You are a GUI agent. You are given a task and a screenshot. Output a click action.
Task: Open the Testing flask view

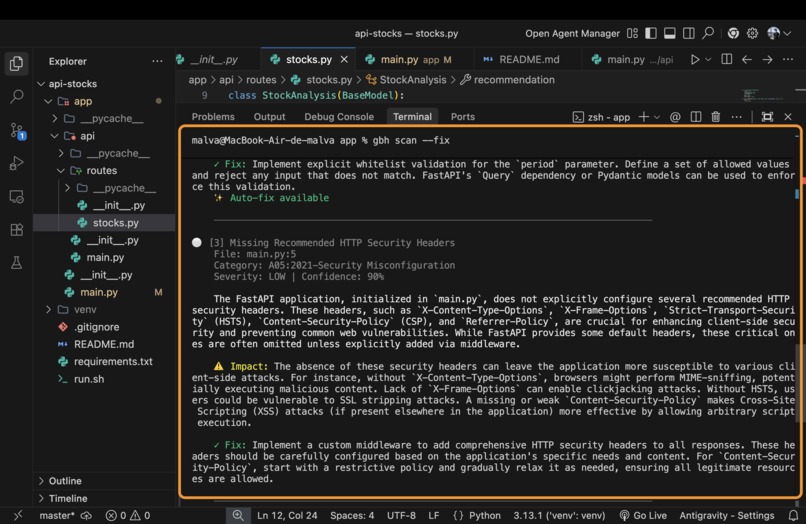(x=16, y=263)
